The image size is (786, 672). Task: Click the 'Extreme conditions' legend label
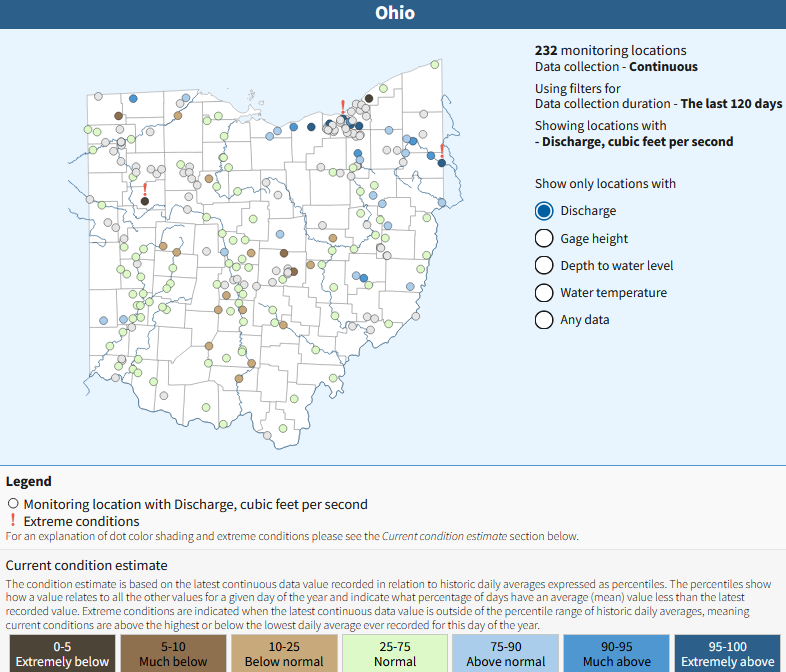tap(81, 521)
